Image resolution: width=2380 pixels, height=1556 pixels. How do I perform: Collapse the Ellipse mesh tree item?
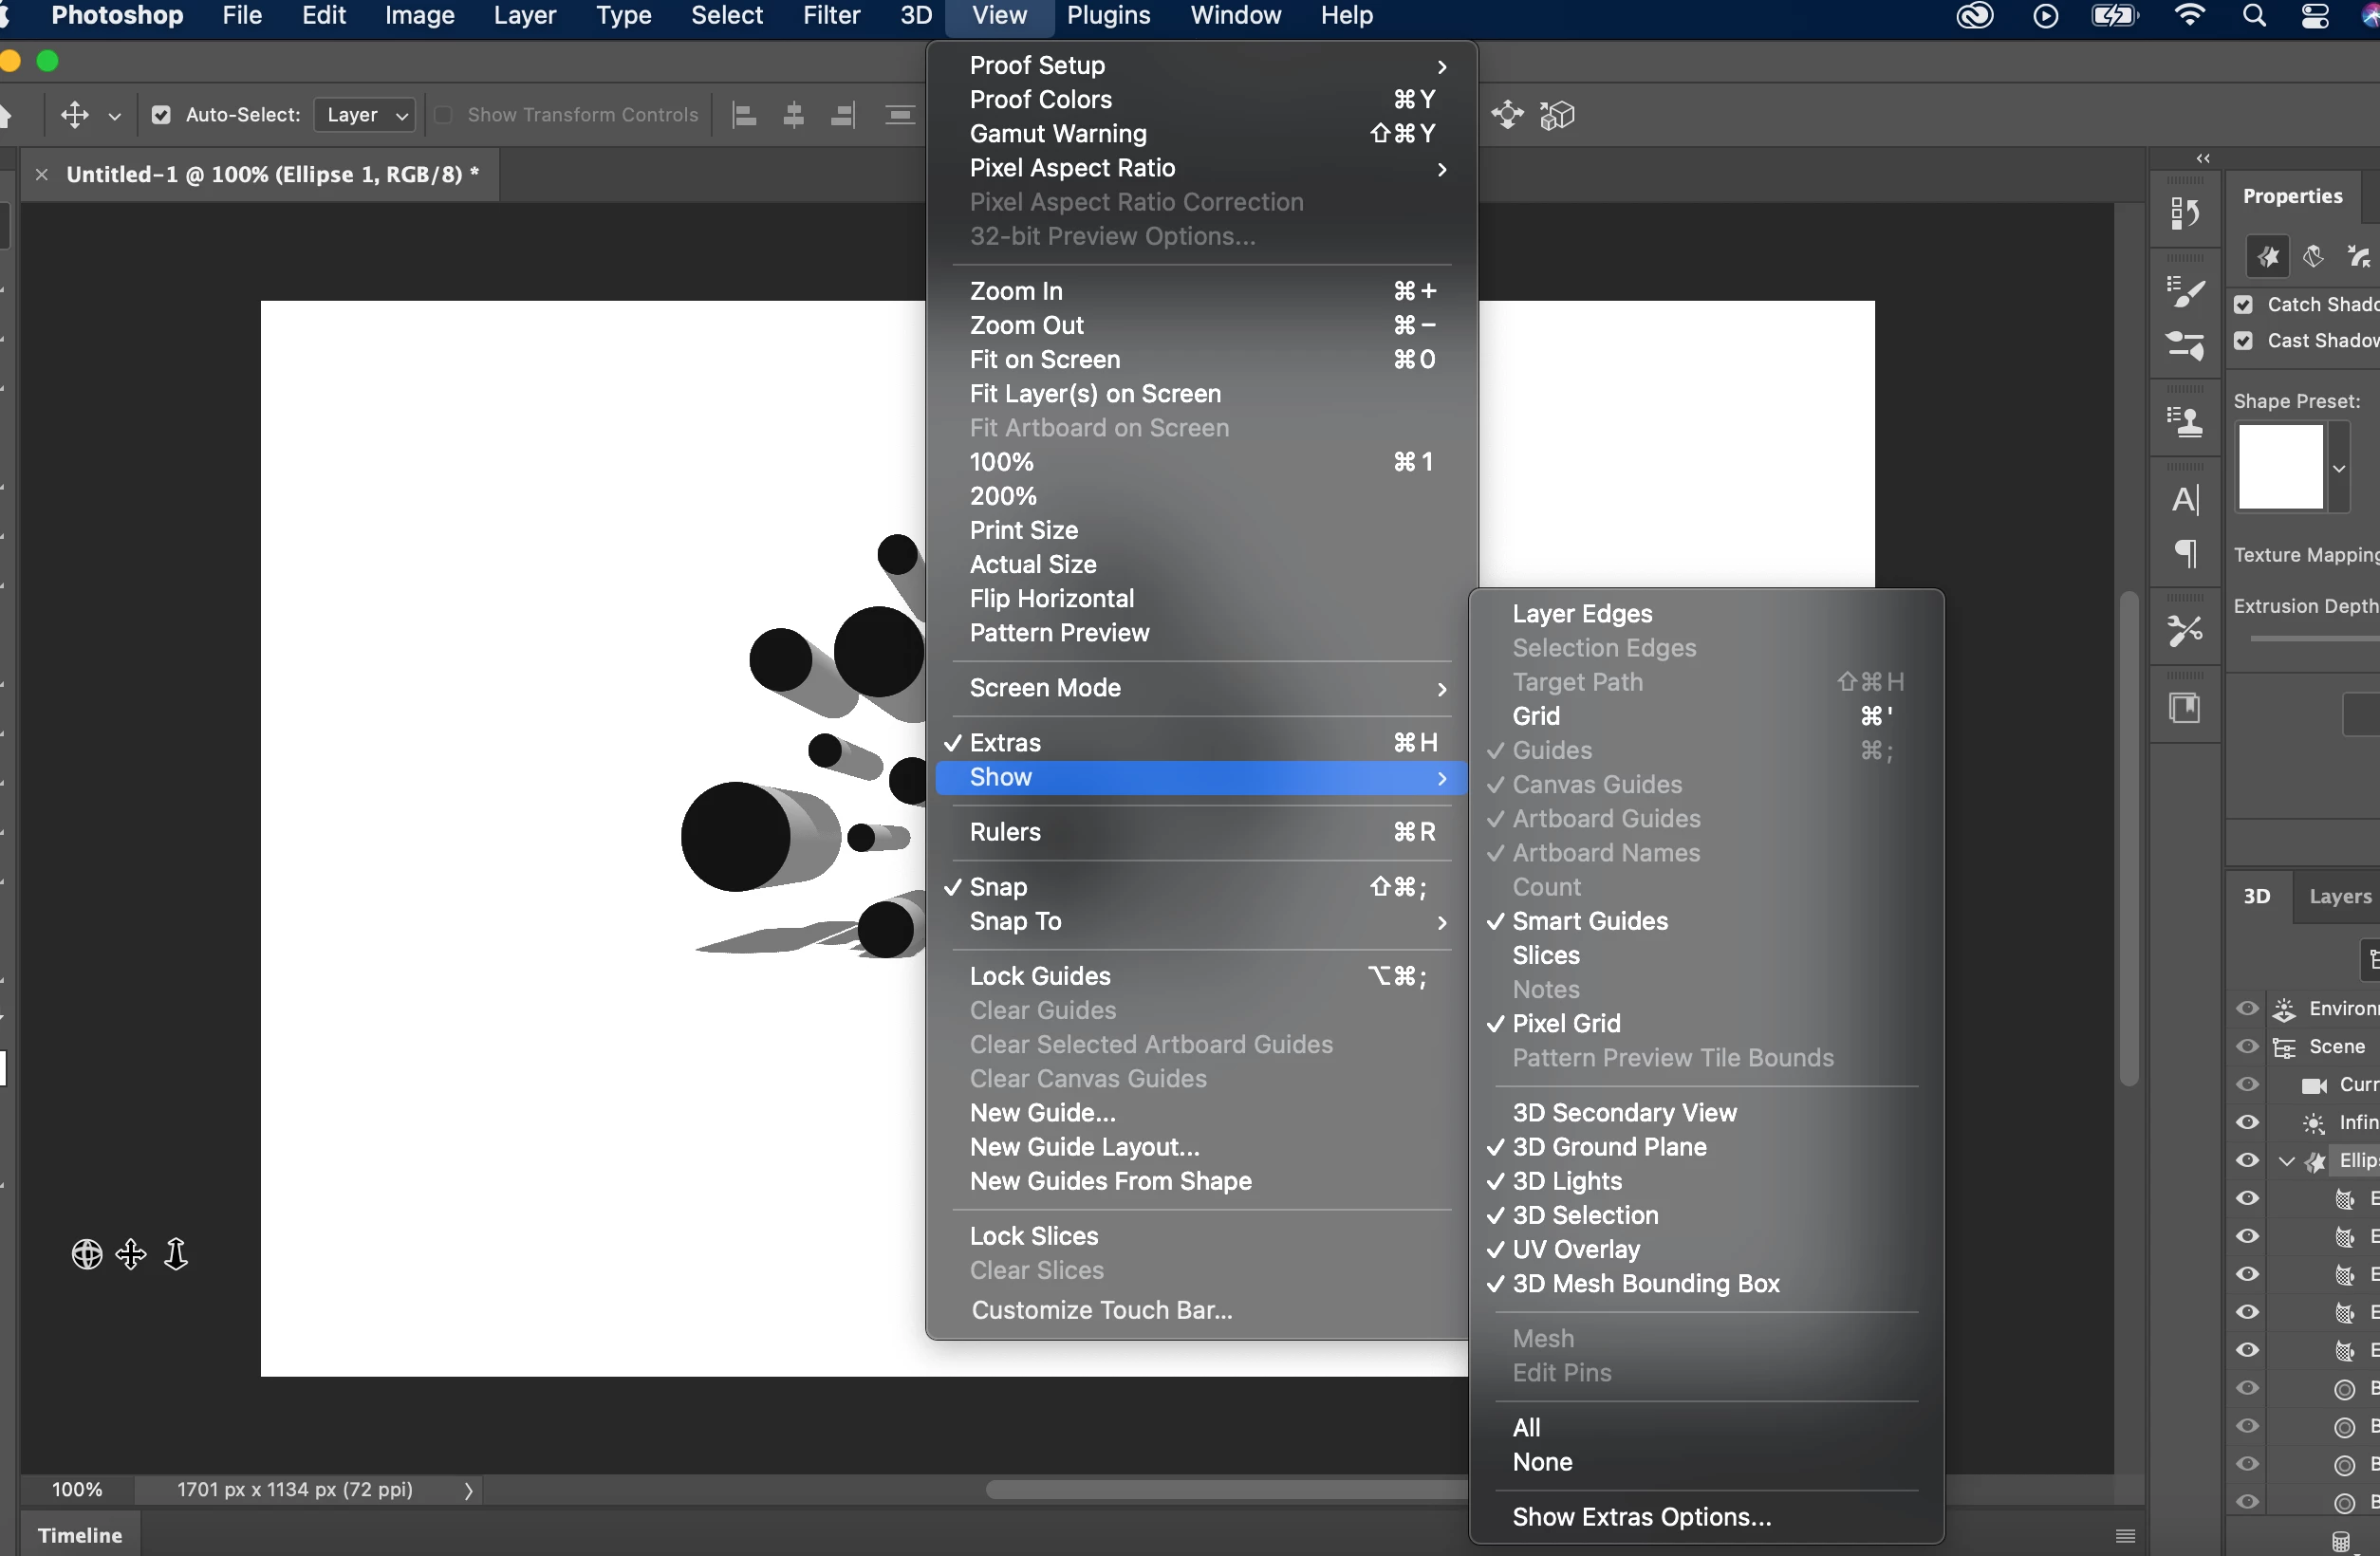coord(2287,1161)
